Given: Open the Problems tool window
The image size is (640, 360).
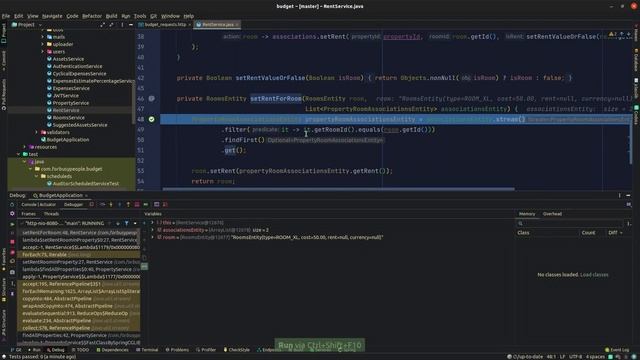Looking at the screenshot, I should (177, 350).
